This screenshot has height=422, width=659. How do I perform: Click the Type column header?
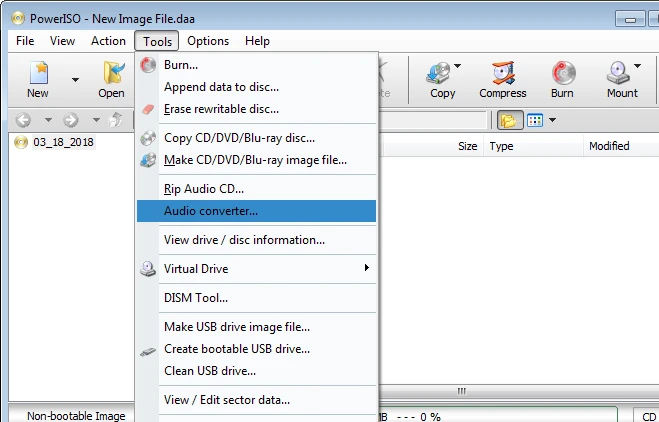pos(533,146)
